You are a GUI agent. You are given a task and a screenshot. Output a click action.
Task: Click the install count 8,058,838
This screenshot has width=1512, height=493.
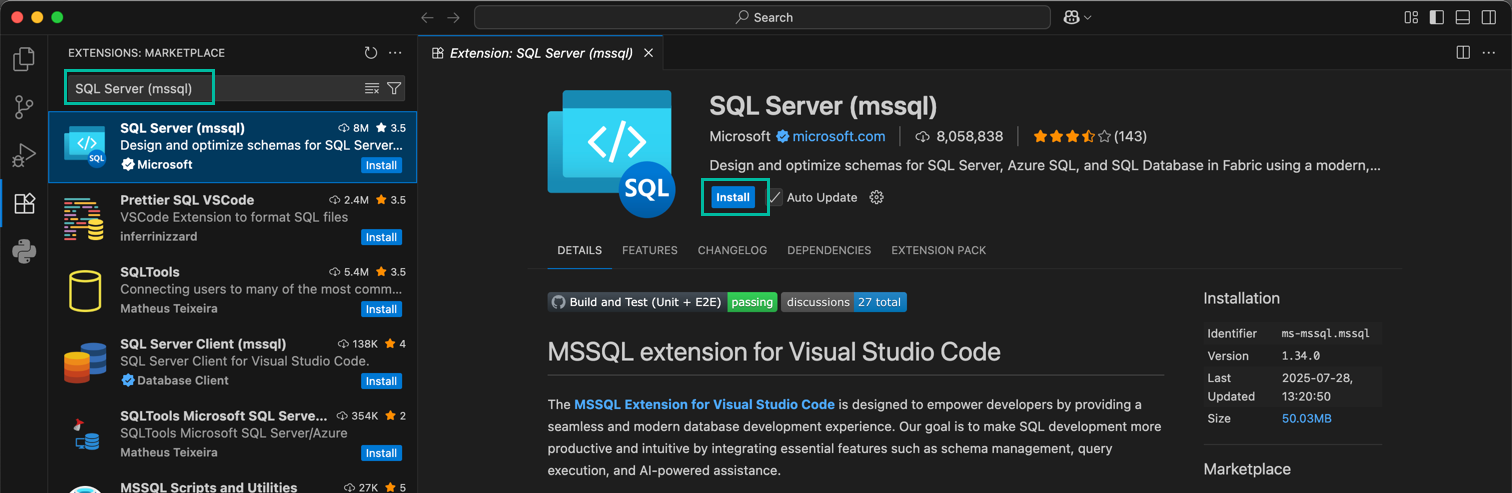[x=959, y=137]
